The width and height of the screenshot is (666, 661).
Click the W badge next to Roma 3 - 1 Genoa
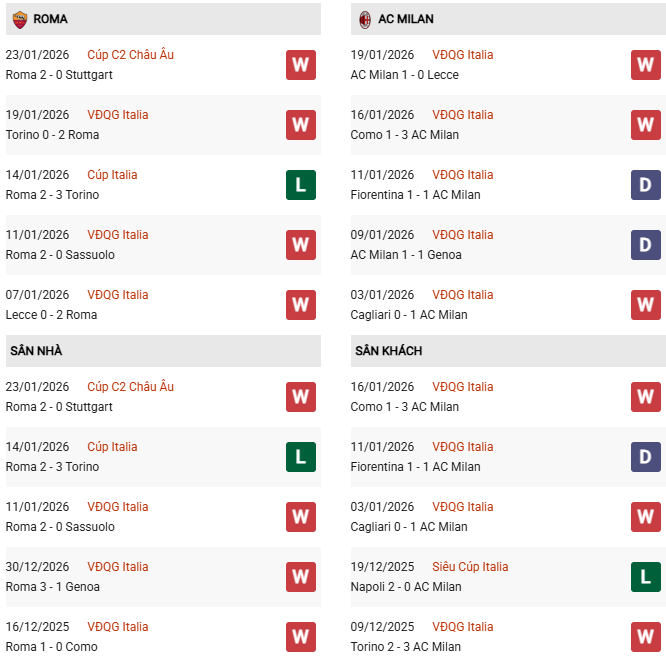pyautogui.click(x=300, y=577)
